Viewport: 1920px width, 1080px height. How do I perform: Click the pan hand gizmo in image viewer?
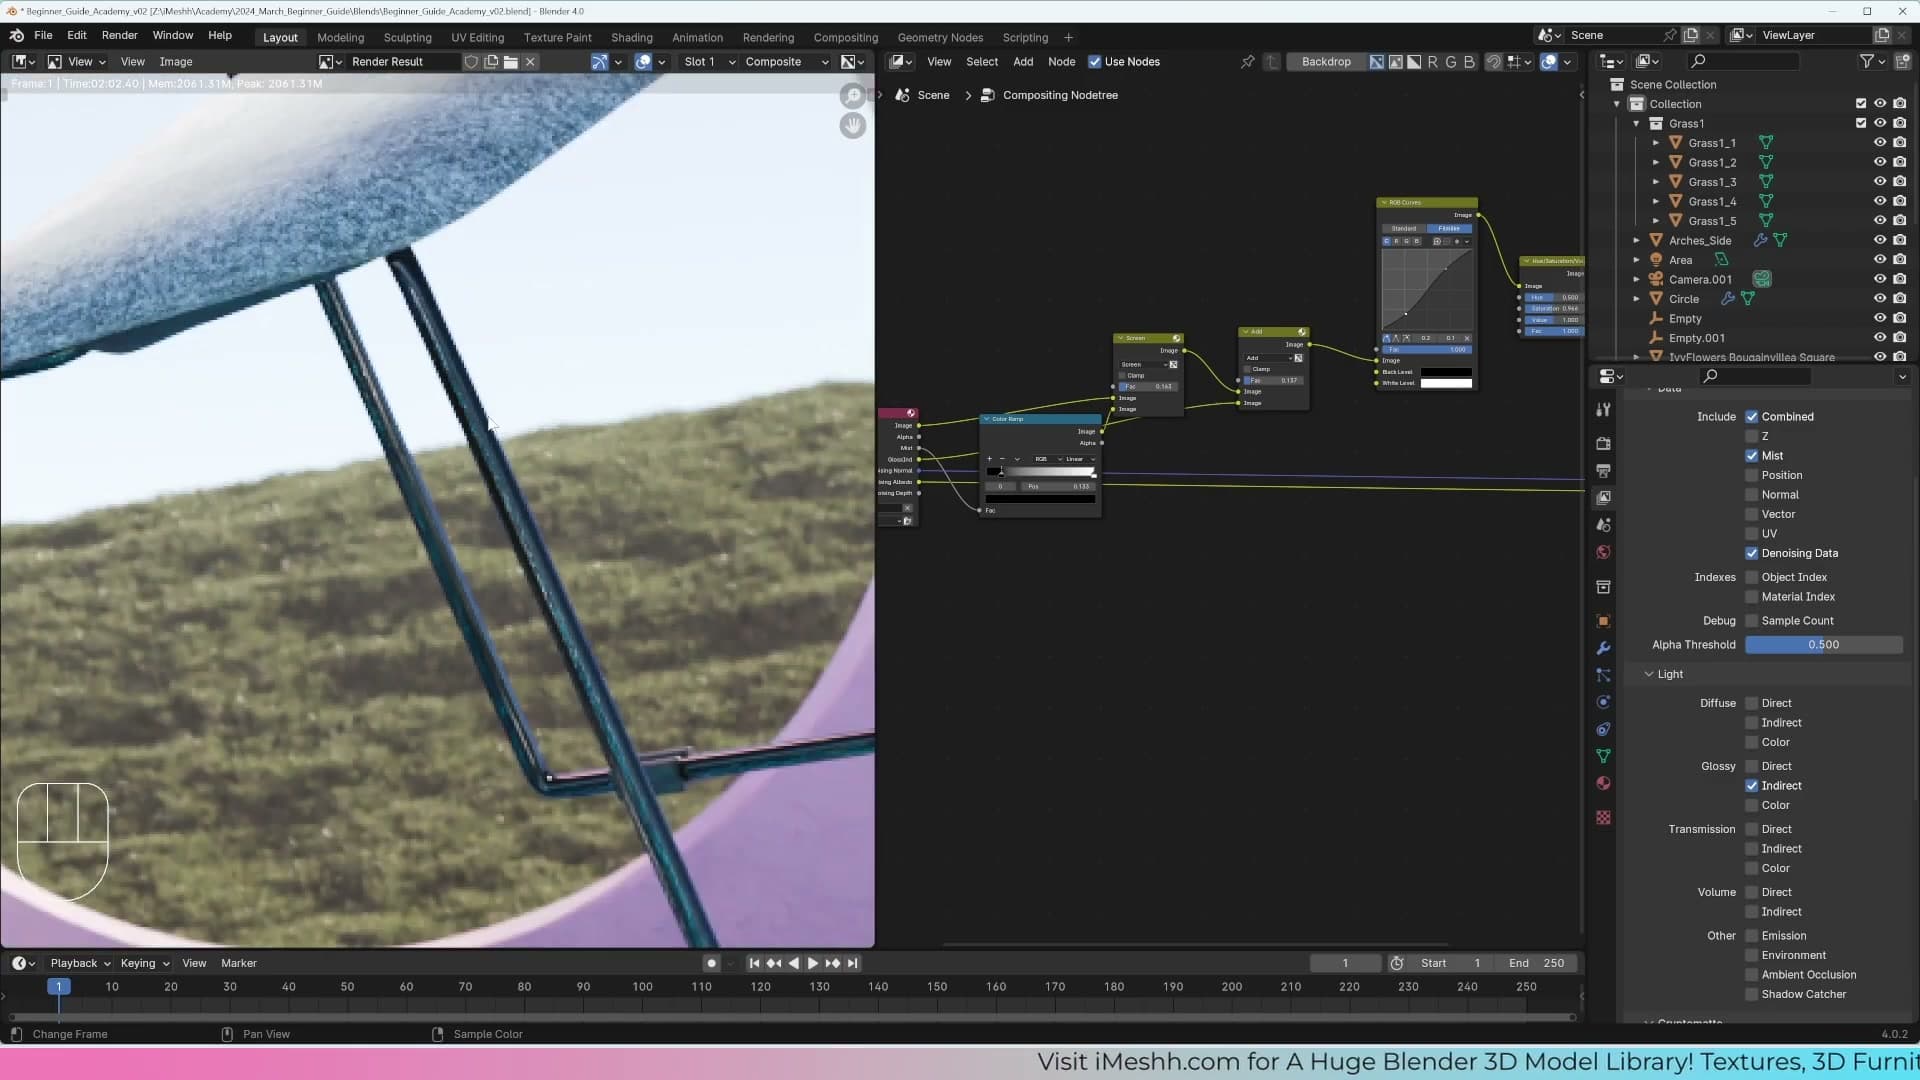click(x=852, y=126)
